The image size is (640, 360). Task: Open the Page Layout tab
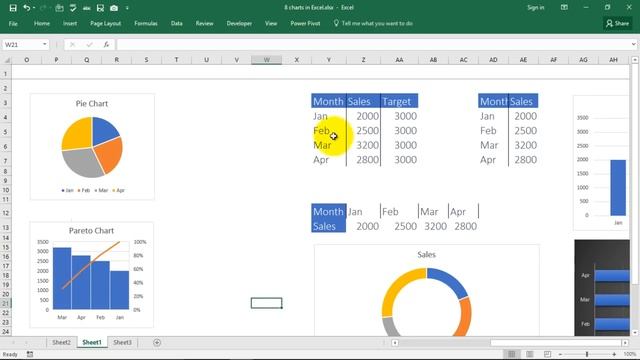coord(105,24)
